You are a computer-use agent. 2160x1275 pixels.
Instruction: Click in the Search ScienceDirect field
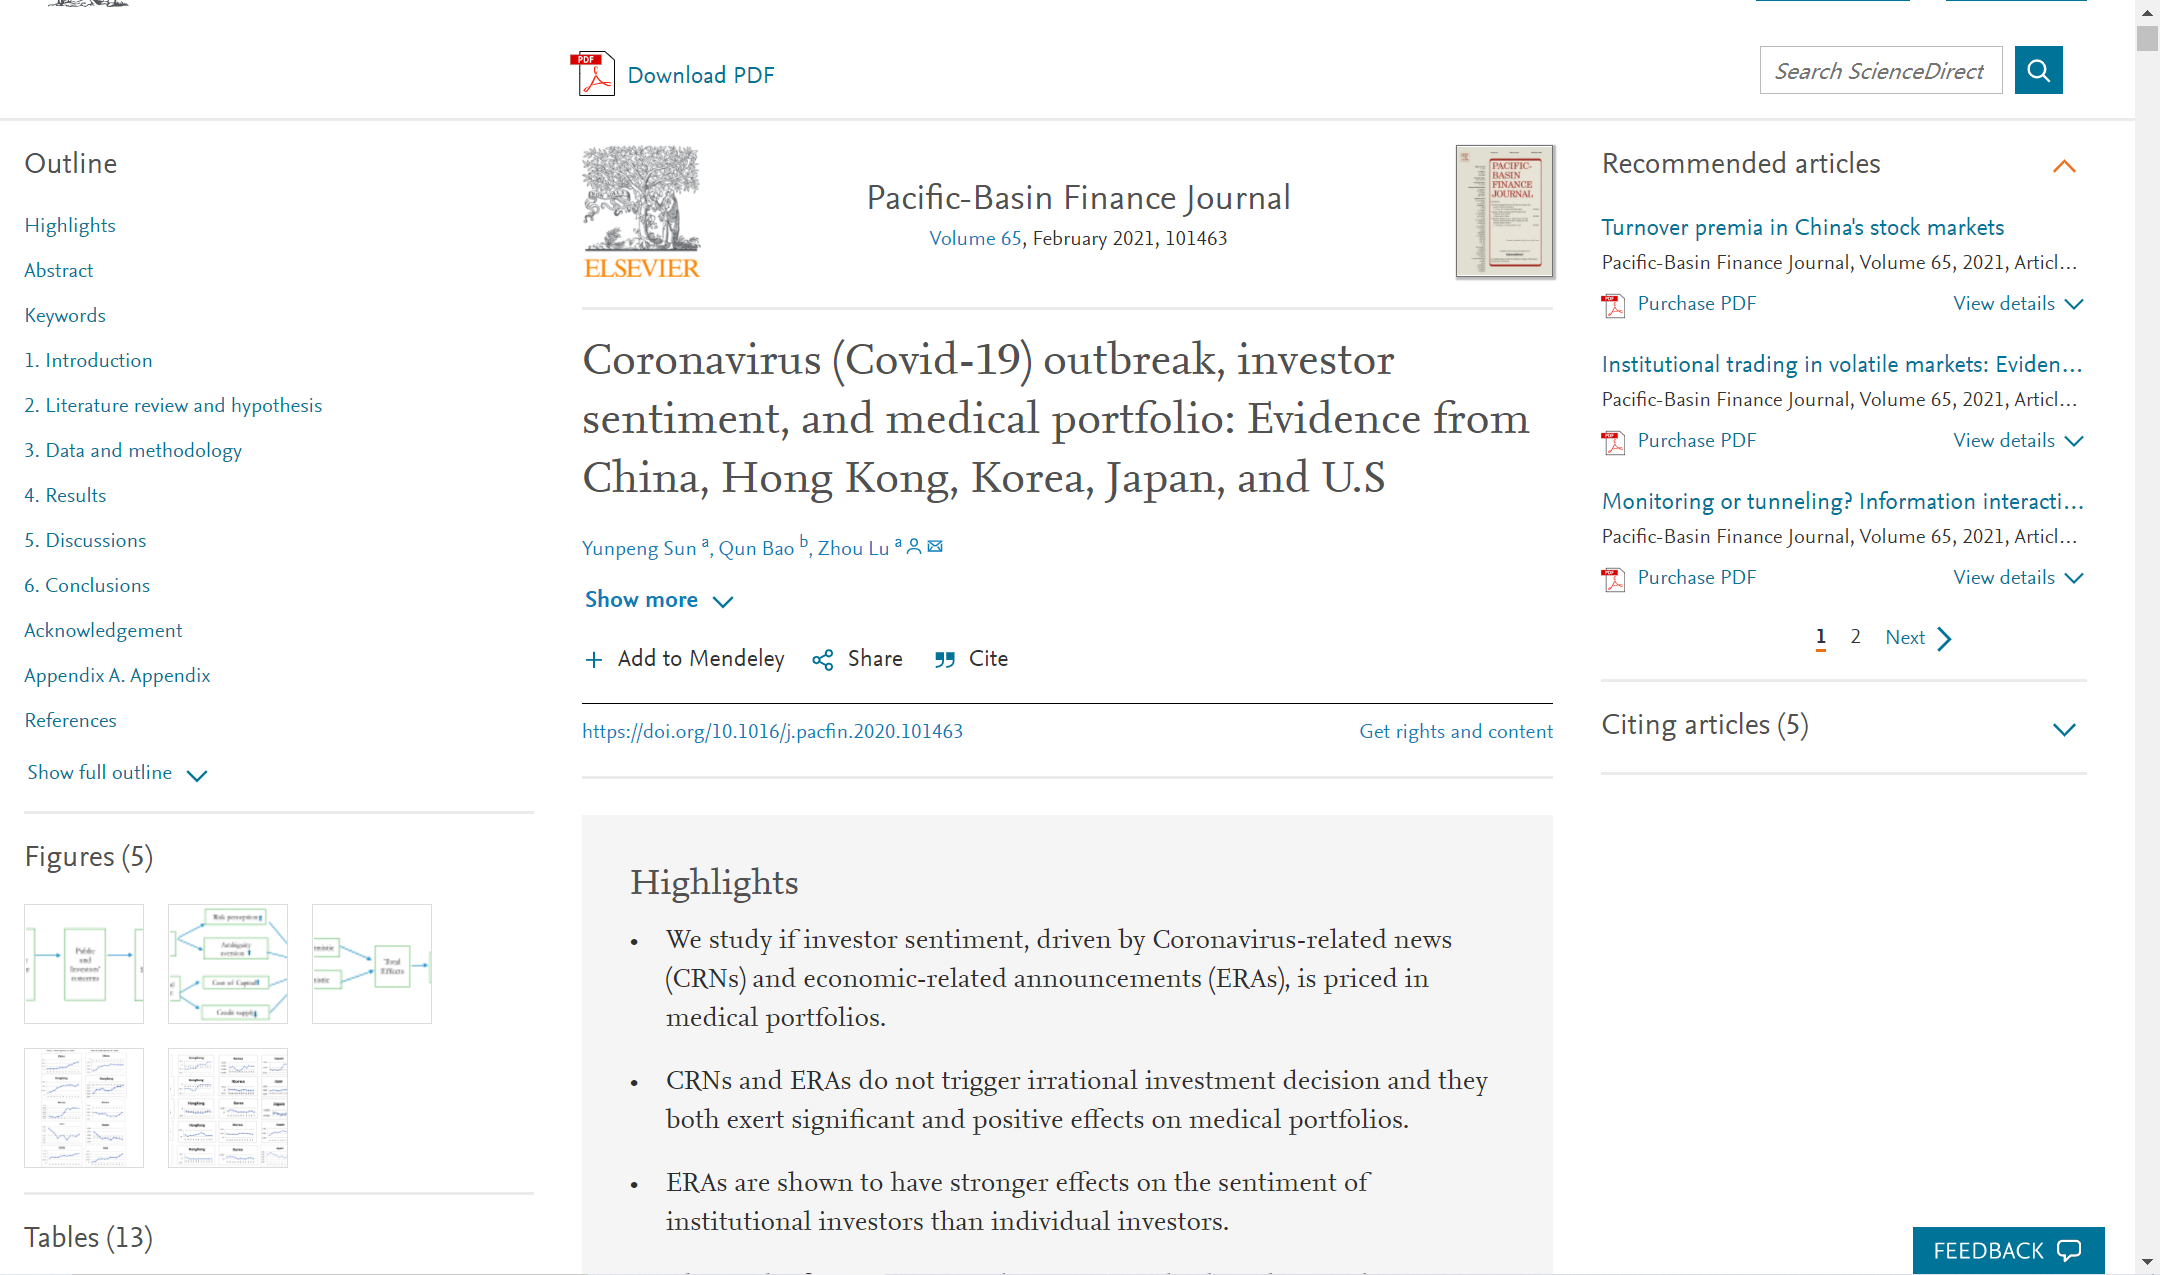[1880, 71]
